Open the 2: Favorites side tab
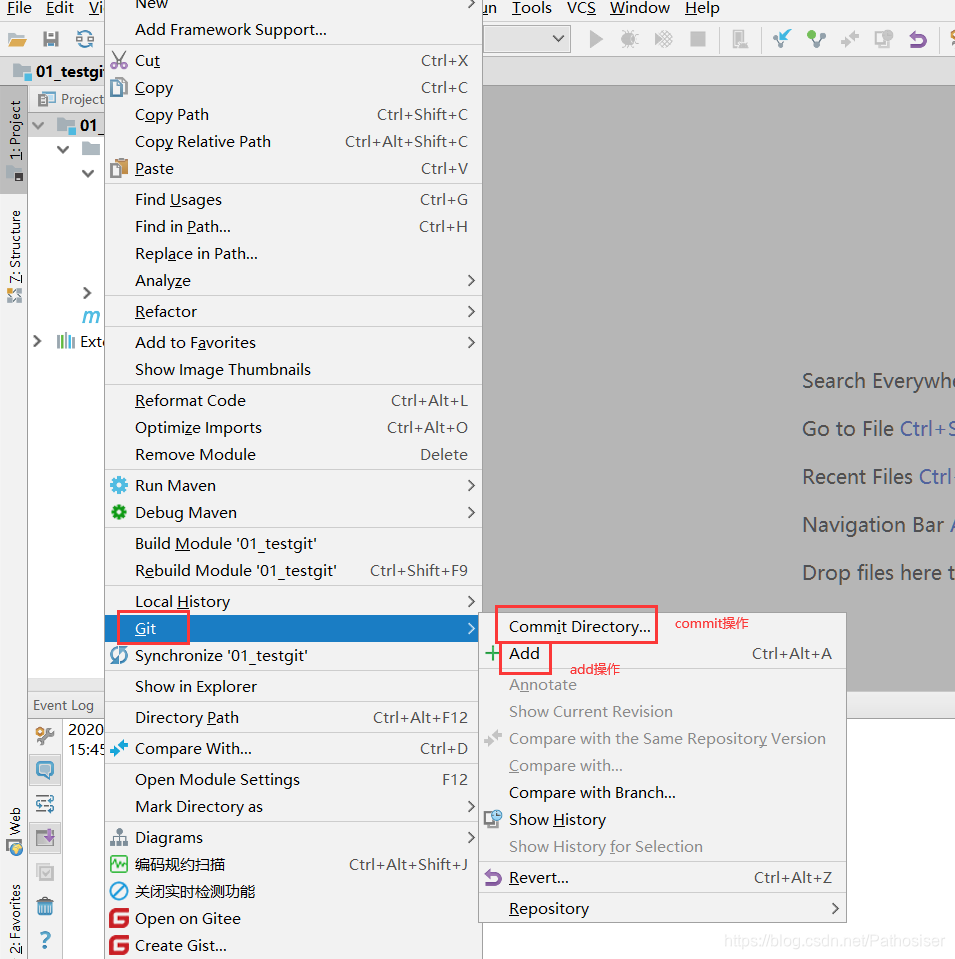 pyautogui.click(x=15, y=919)
